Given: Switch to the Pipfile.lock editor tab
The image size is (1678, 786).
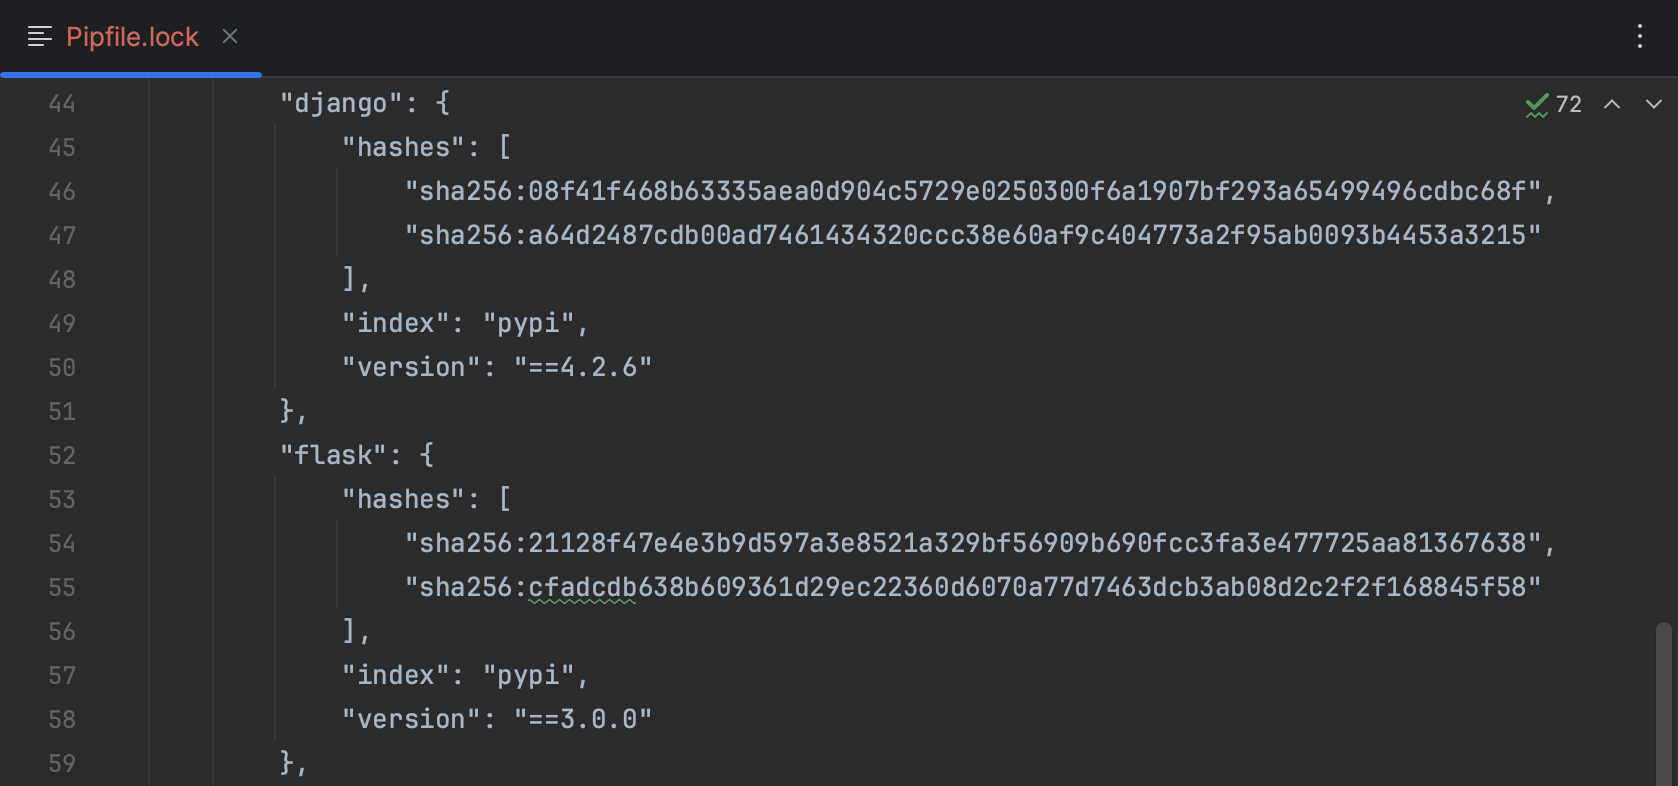Looking at the screenshot, I should click(131, 36).
